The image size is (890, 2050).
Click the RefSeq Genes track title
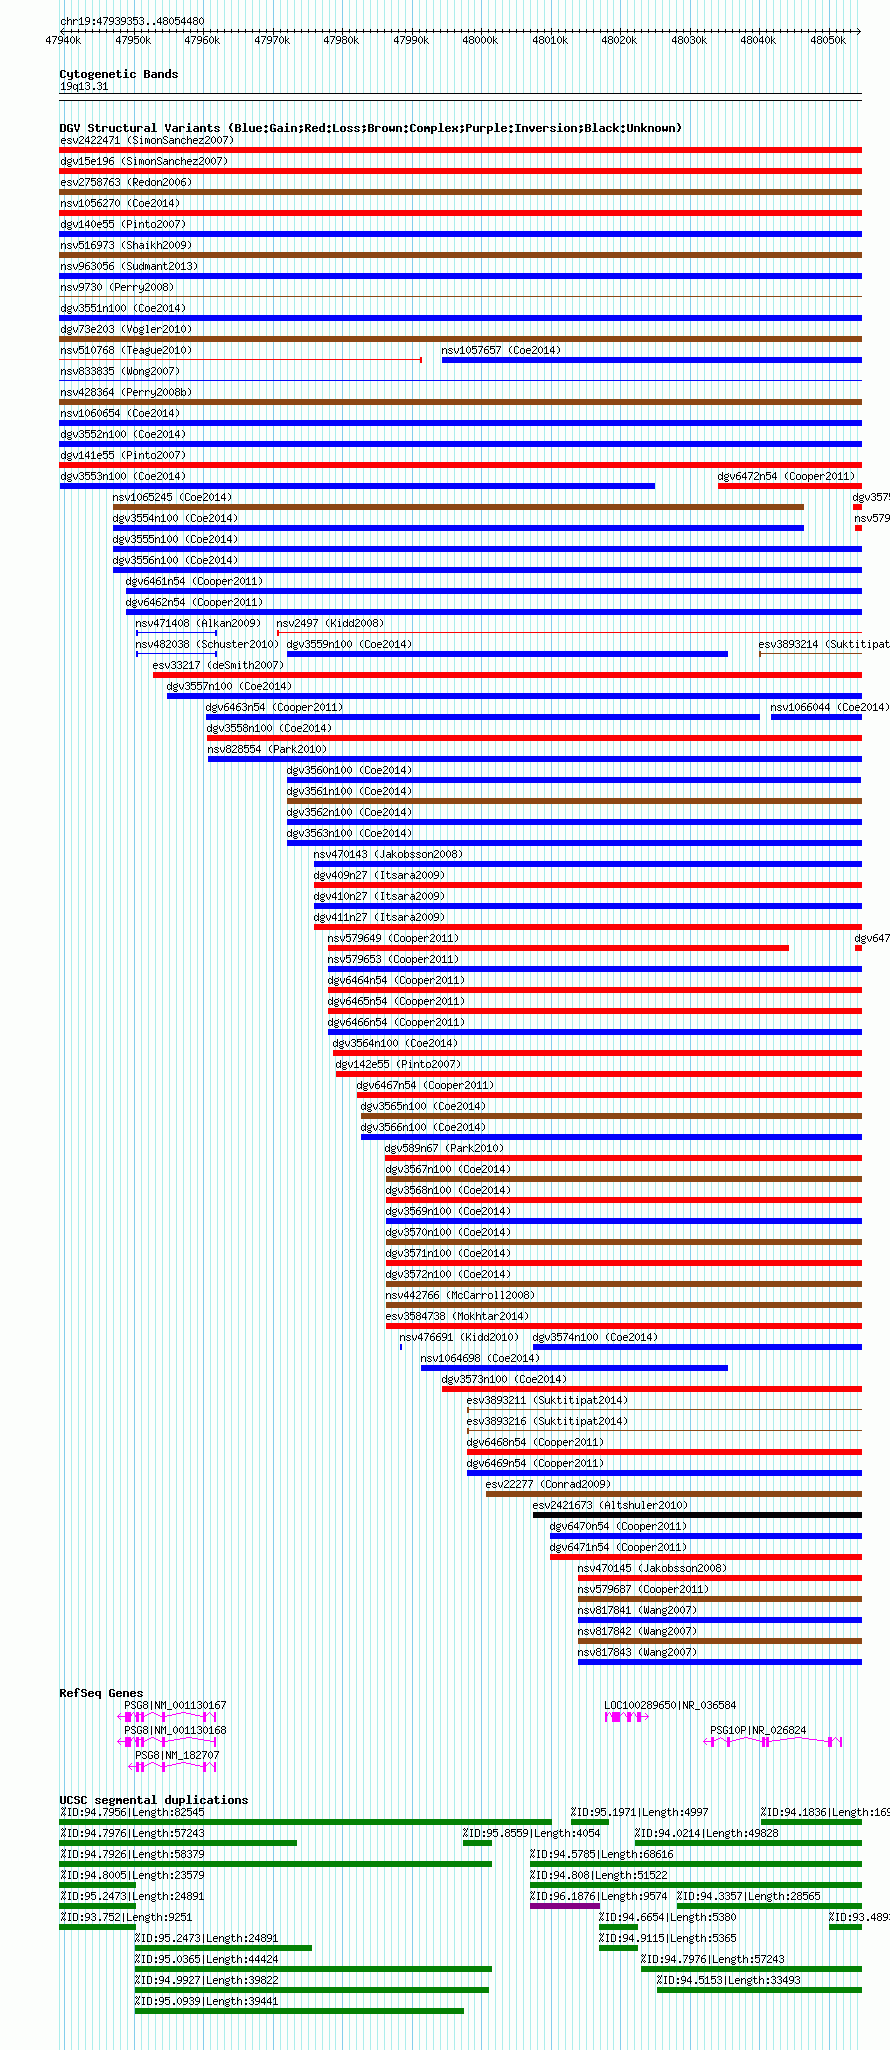(x=101, y=1693)
